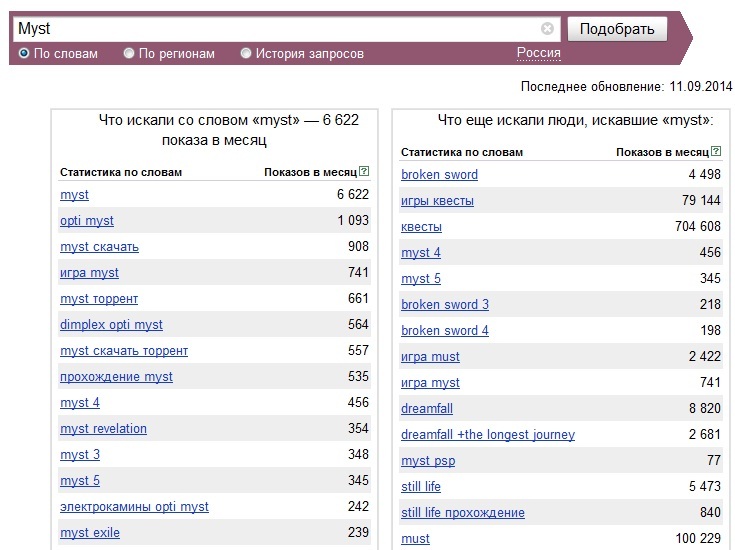The height and width of the screenshot is (550, 735).
Task: Open help icon in right table header
Action: coord(716,151)
